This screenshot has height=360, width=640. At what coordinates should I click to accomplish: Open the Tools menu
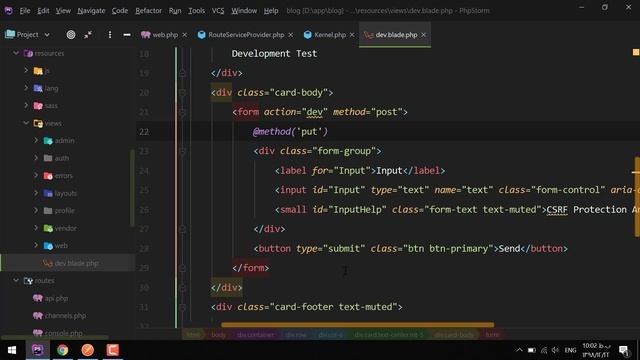pyautogui.click(x=196, y=11)
